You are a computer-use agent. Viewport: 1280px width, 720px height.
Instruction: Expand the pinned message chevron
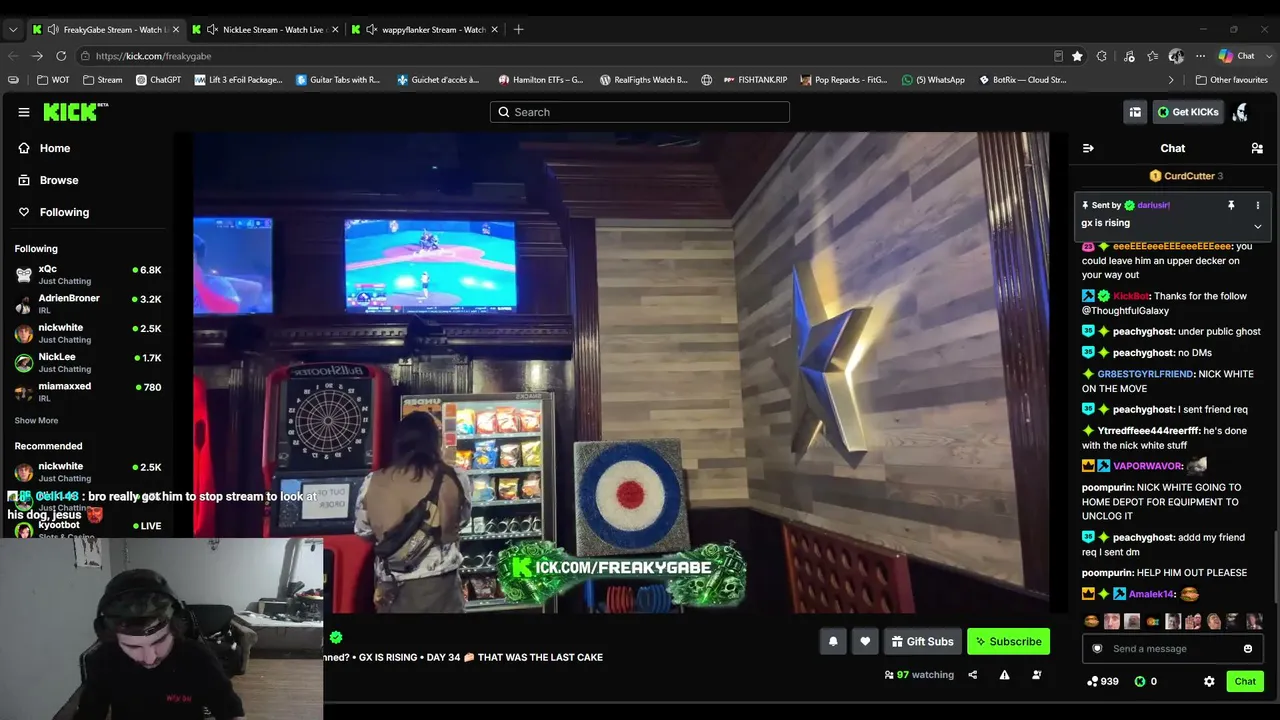click(x=1258, y=226)
